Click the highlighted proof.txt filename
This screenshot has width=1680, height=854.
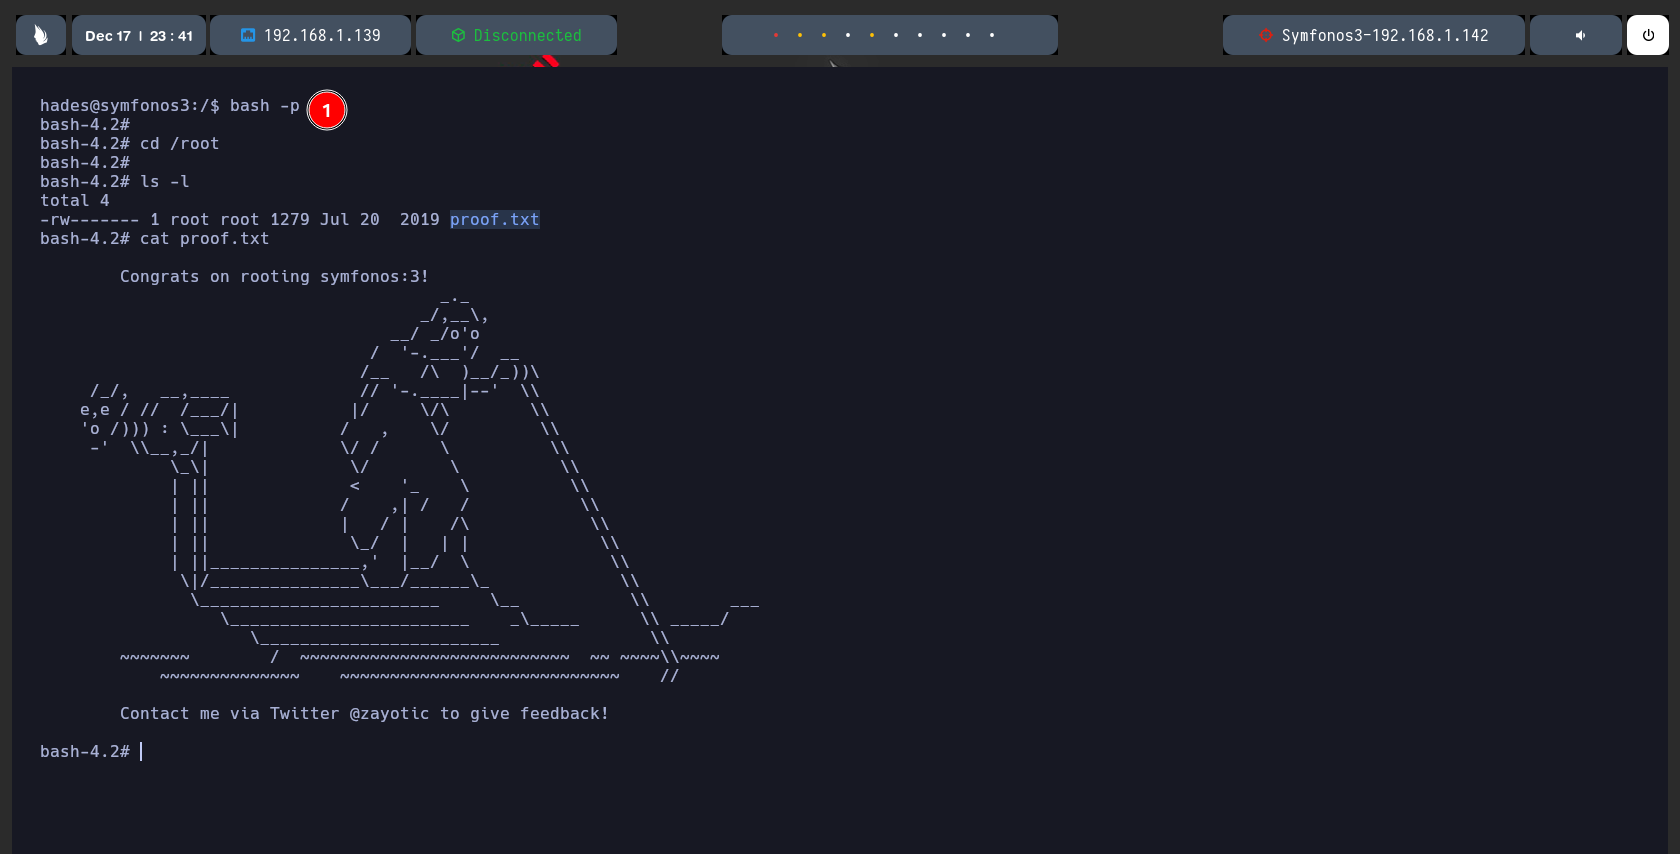(494, 219)
